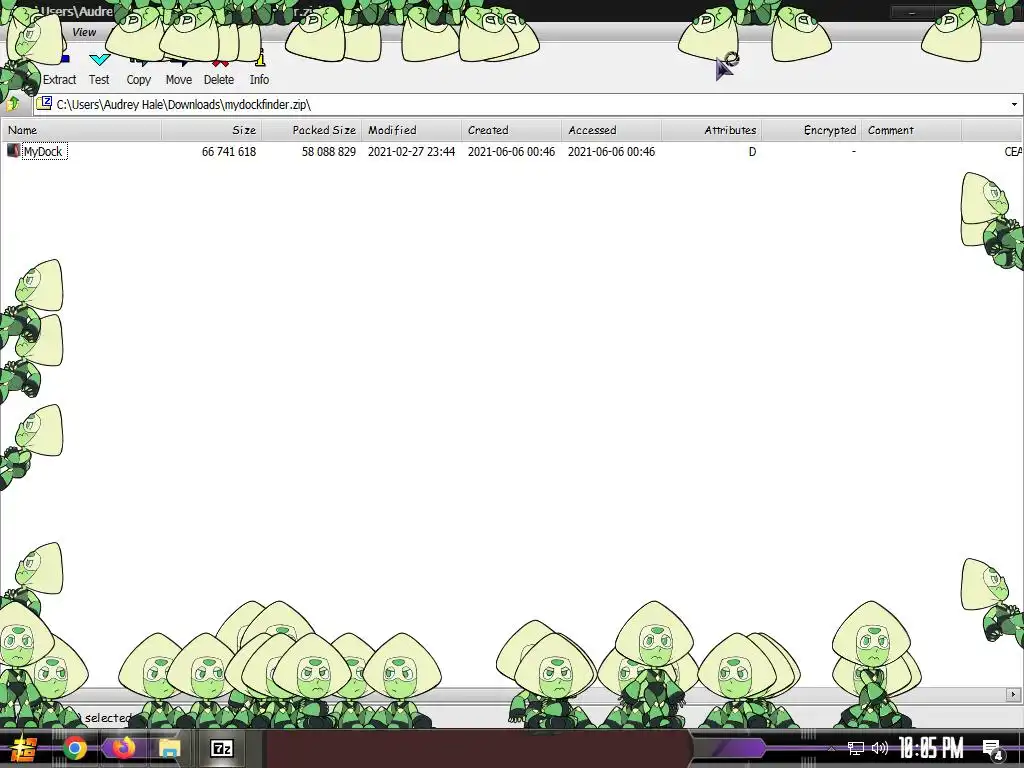Click the Attributes column header
The image size is (1024, 768).
coord(711,130)
